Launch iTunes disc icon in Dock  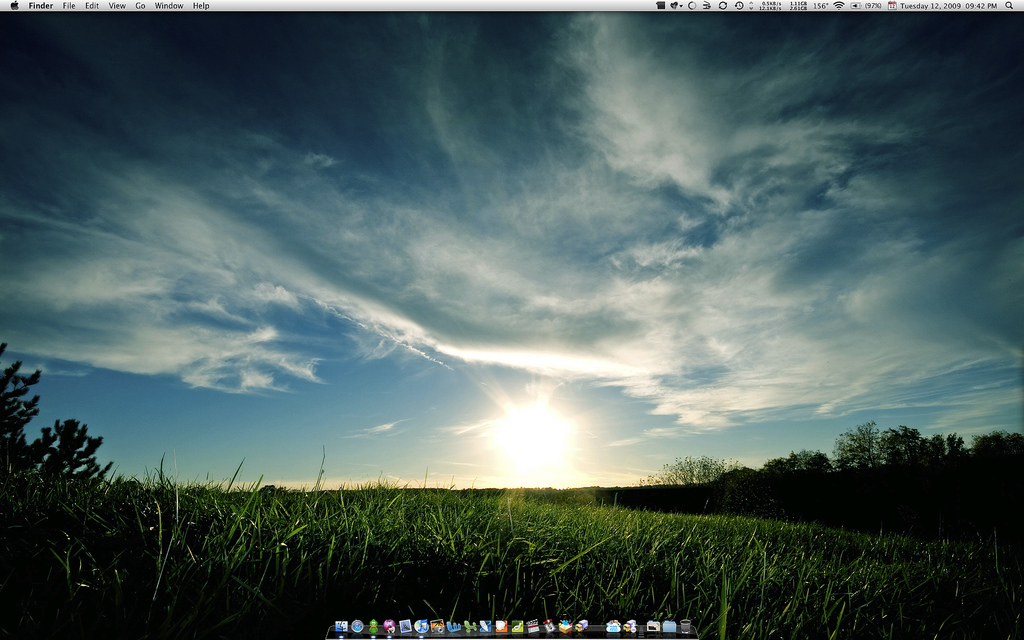click(421, 626)
